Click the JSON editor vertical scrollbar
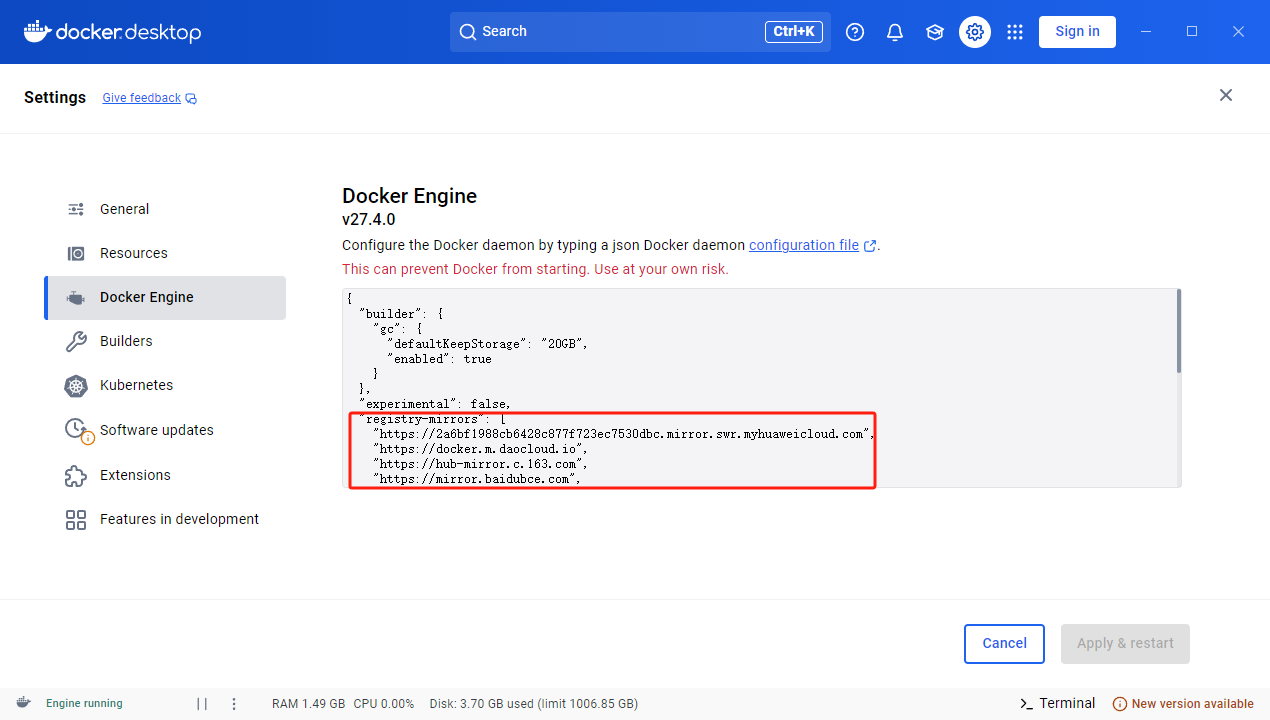This screenshot has width=1270, height=720. click(1179, 331)
